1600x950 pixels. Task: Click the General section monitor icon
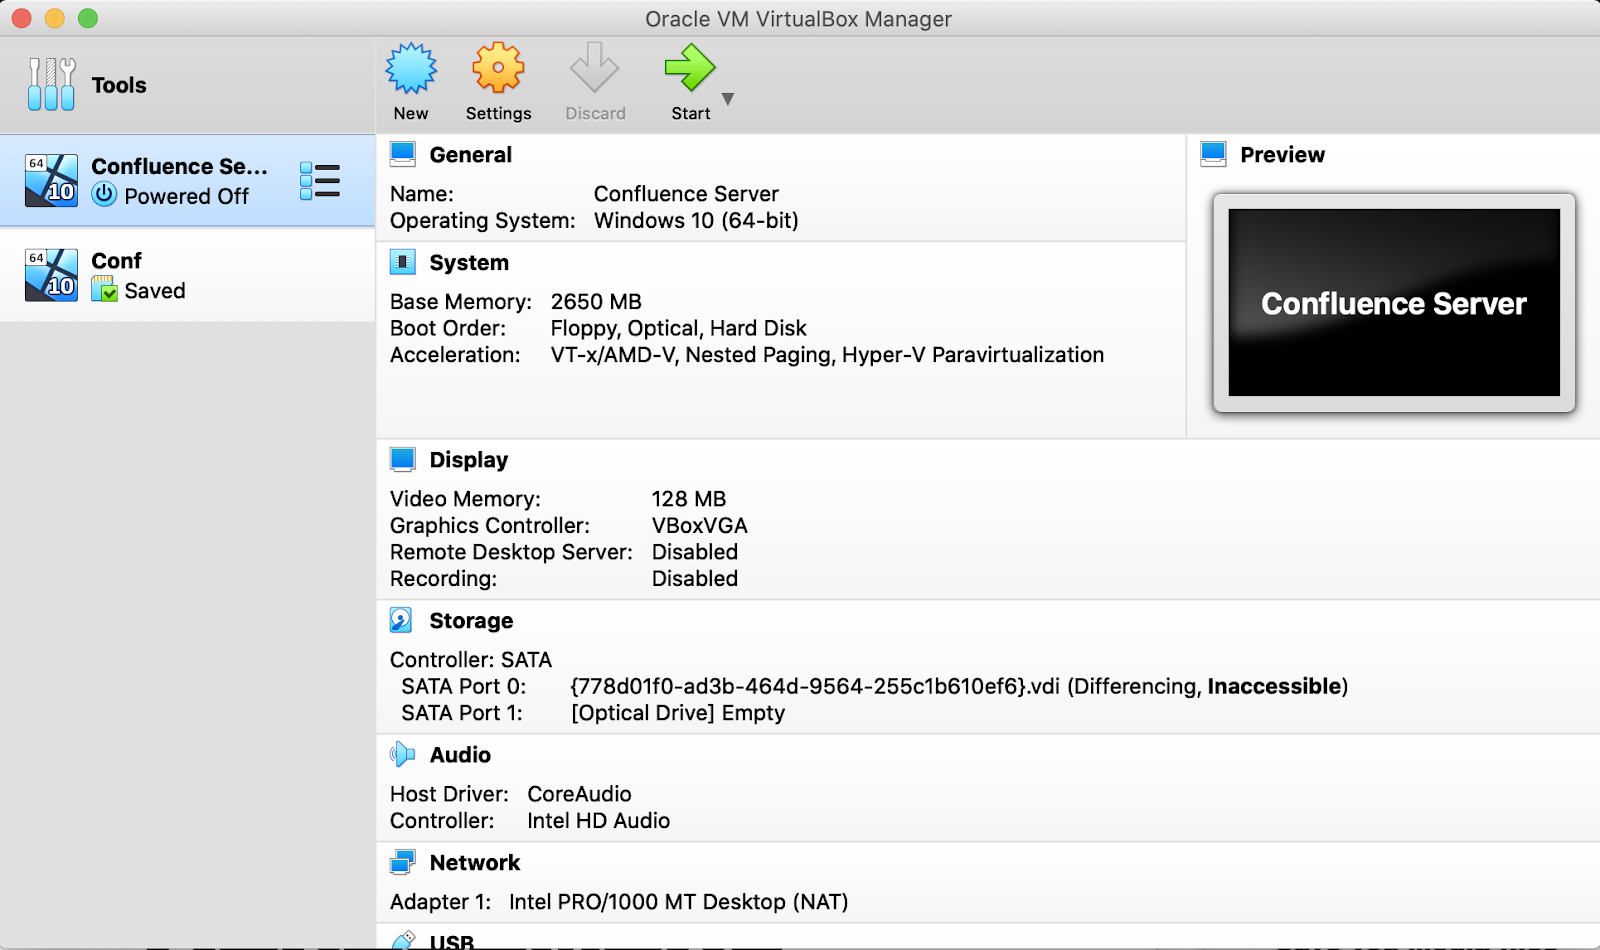403,154
